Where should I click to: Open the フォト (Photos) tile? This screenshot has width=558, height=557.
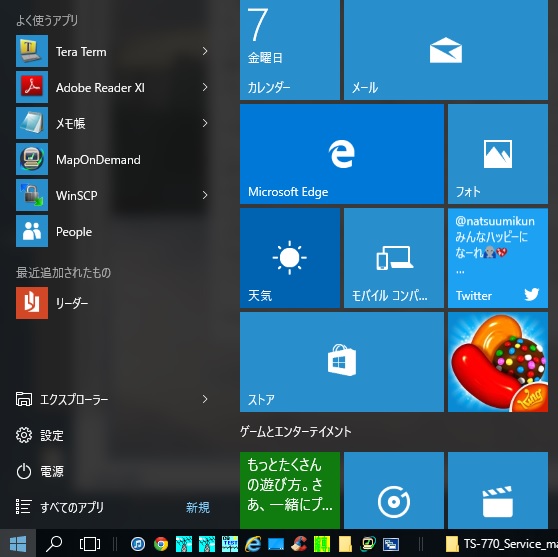498,154
